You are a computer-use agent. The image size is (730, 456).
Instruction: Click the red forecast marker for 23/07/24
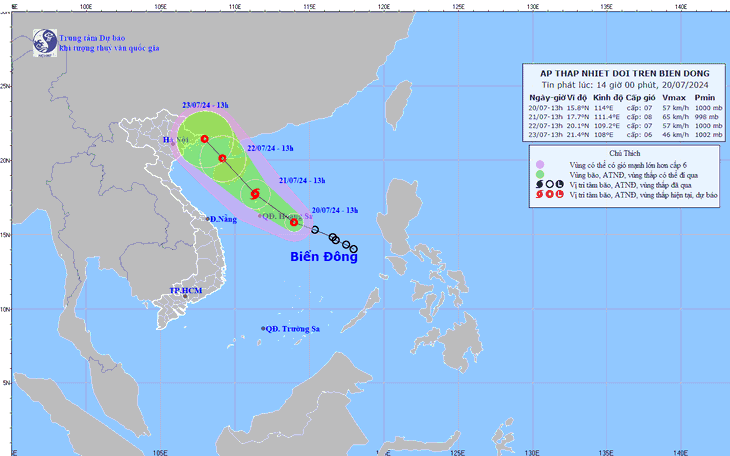point(204,139)
